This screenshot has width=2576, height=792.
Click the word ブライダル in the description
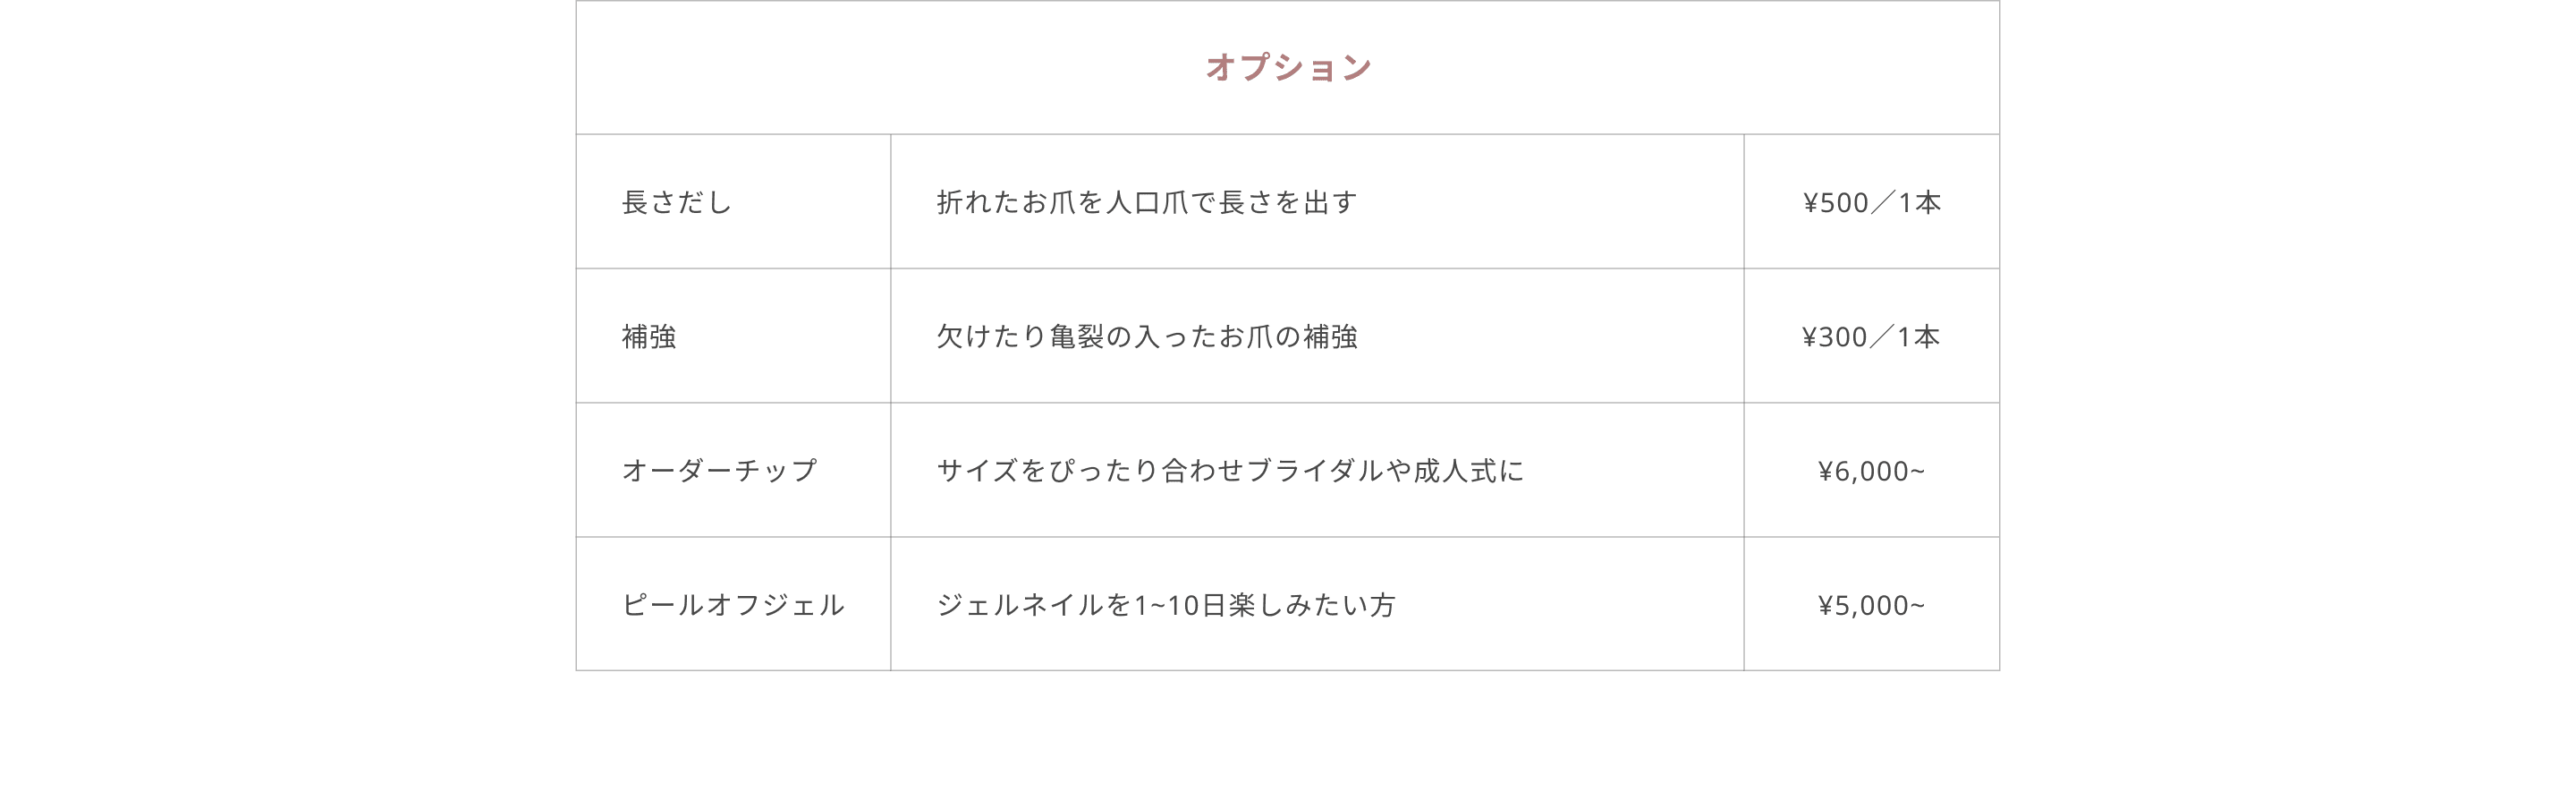point(1315,470)
